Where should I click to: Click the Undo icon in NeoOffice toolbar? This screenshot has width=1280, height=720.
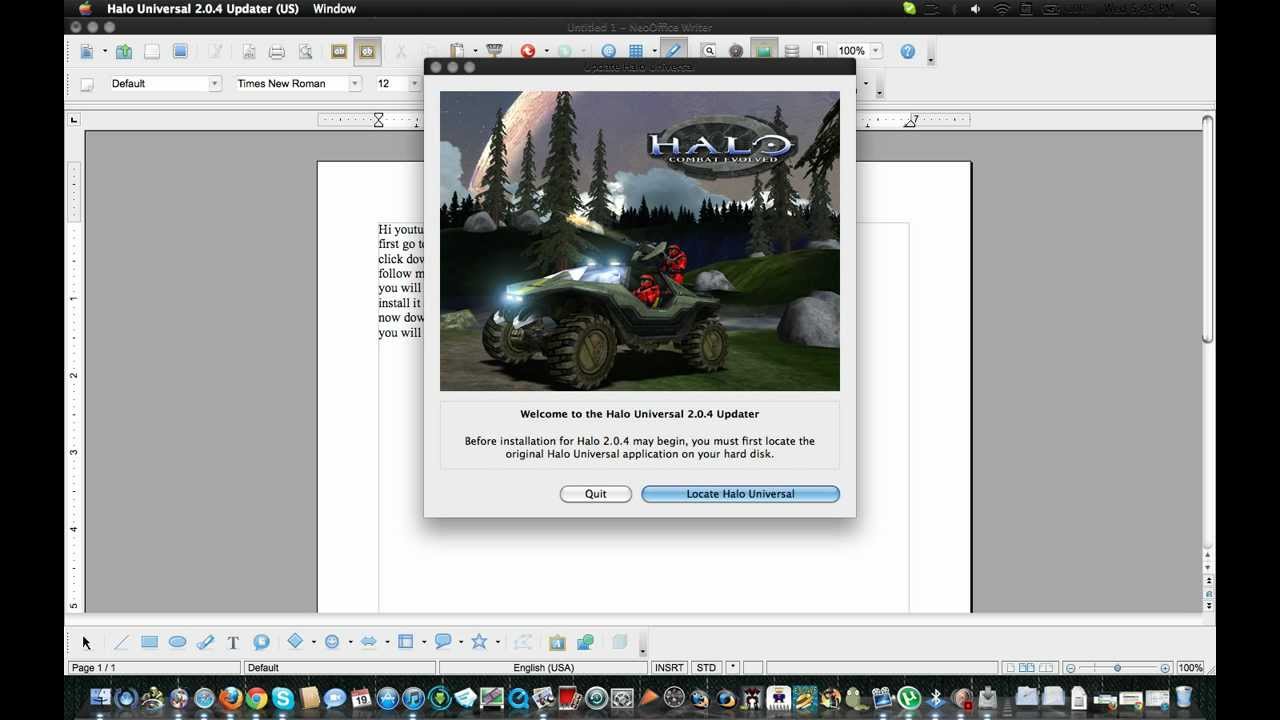[x=528, y=51]
